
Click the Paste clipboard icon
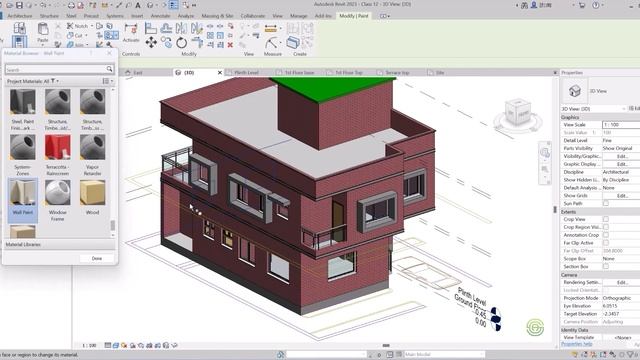coord(43,29)
